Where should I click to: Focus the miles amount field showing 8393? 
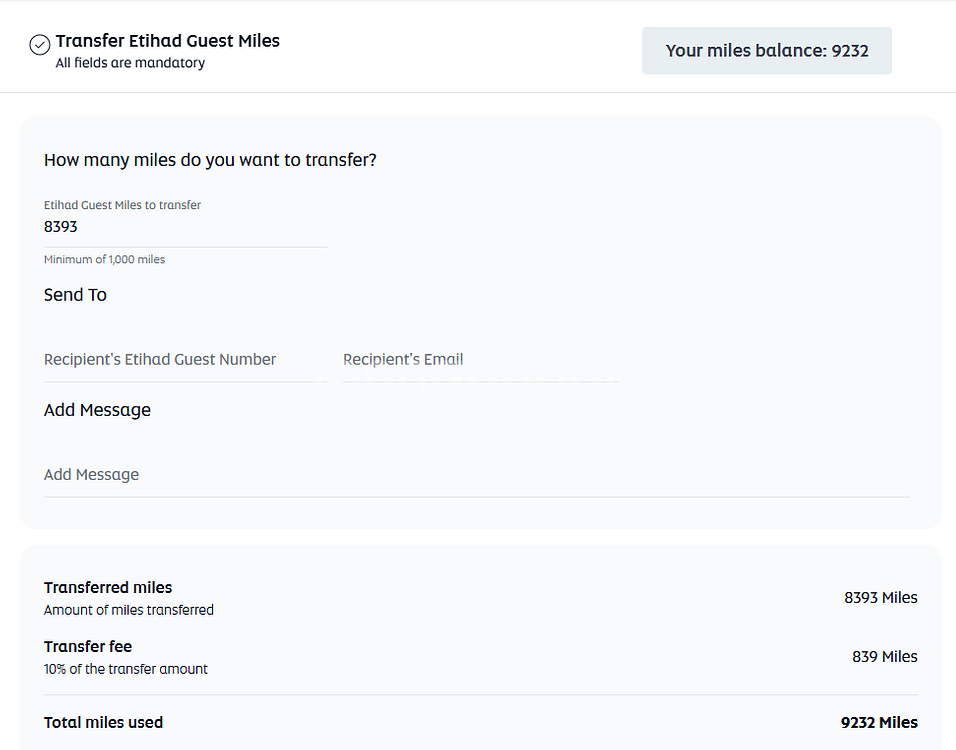point(185,227)
